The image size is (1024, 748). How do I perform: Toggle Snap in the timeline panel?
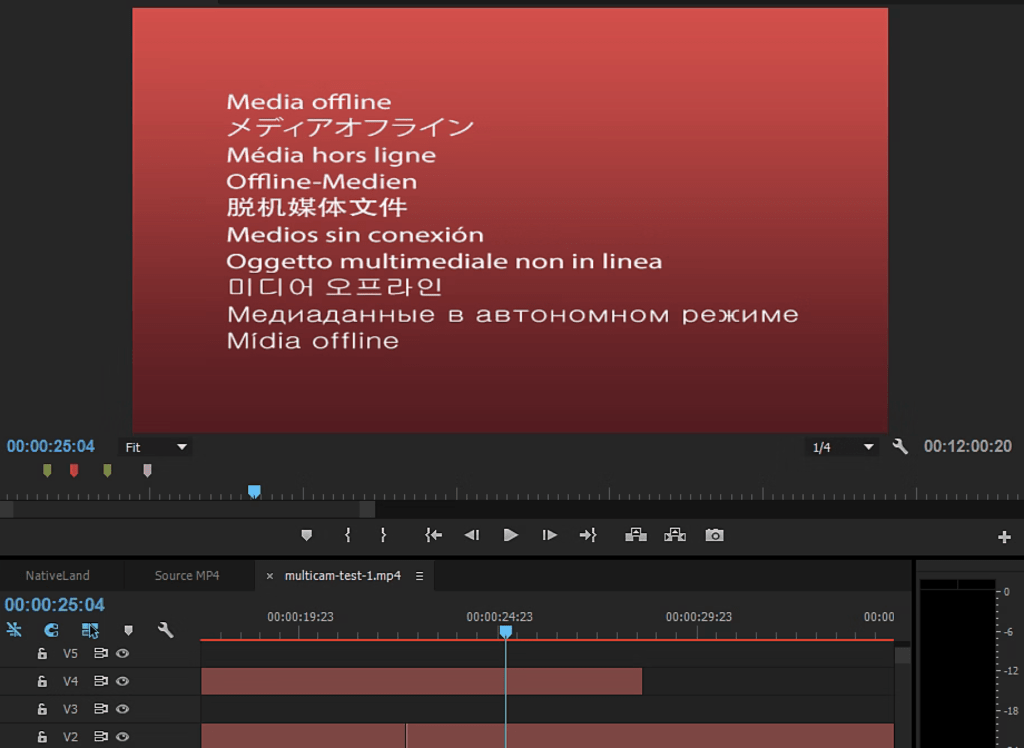[51, 630]
